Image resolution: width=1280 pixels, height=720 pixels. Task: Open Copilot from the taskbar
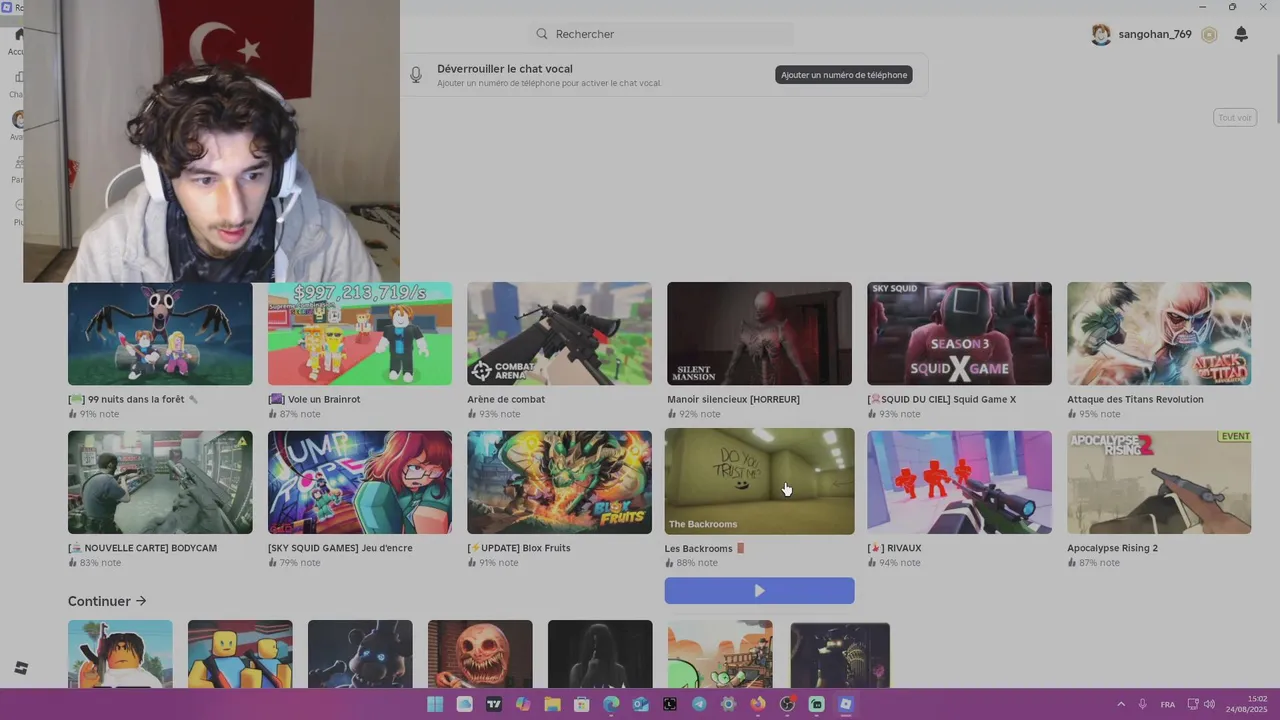(x=523, y=704)
